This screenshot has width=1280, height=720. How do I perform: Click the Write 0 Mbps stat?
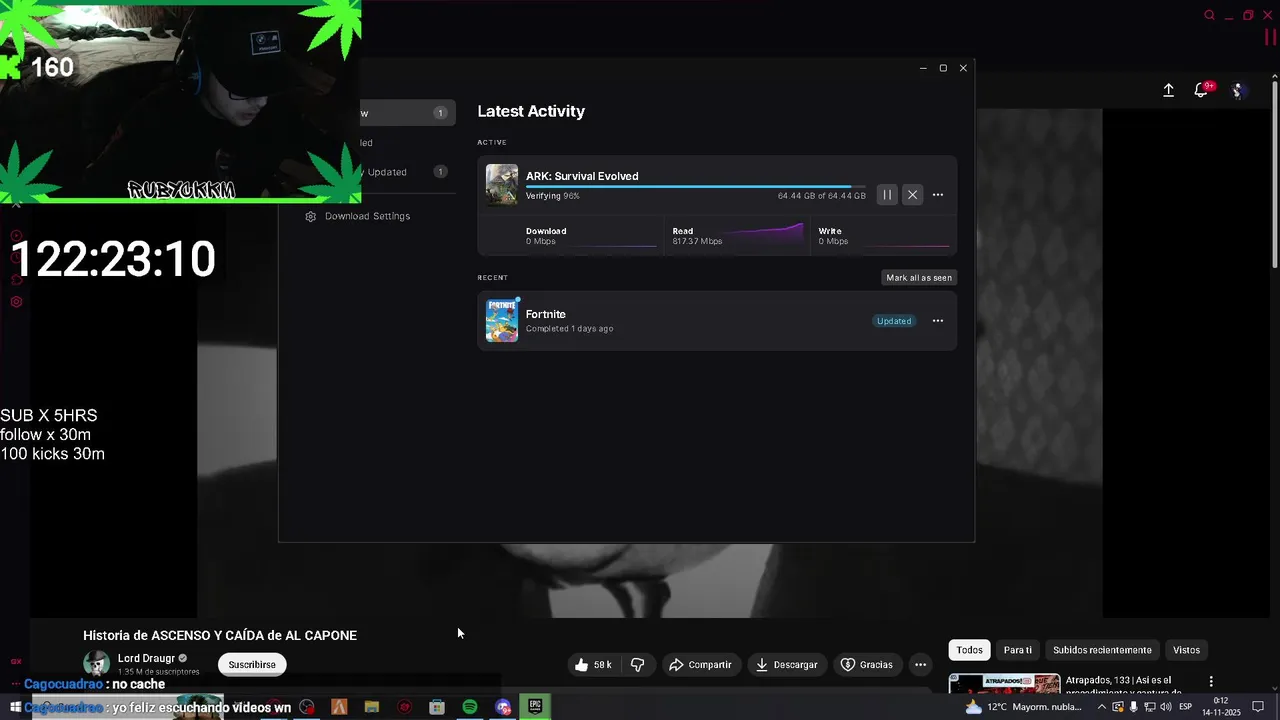point(883,236)
